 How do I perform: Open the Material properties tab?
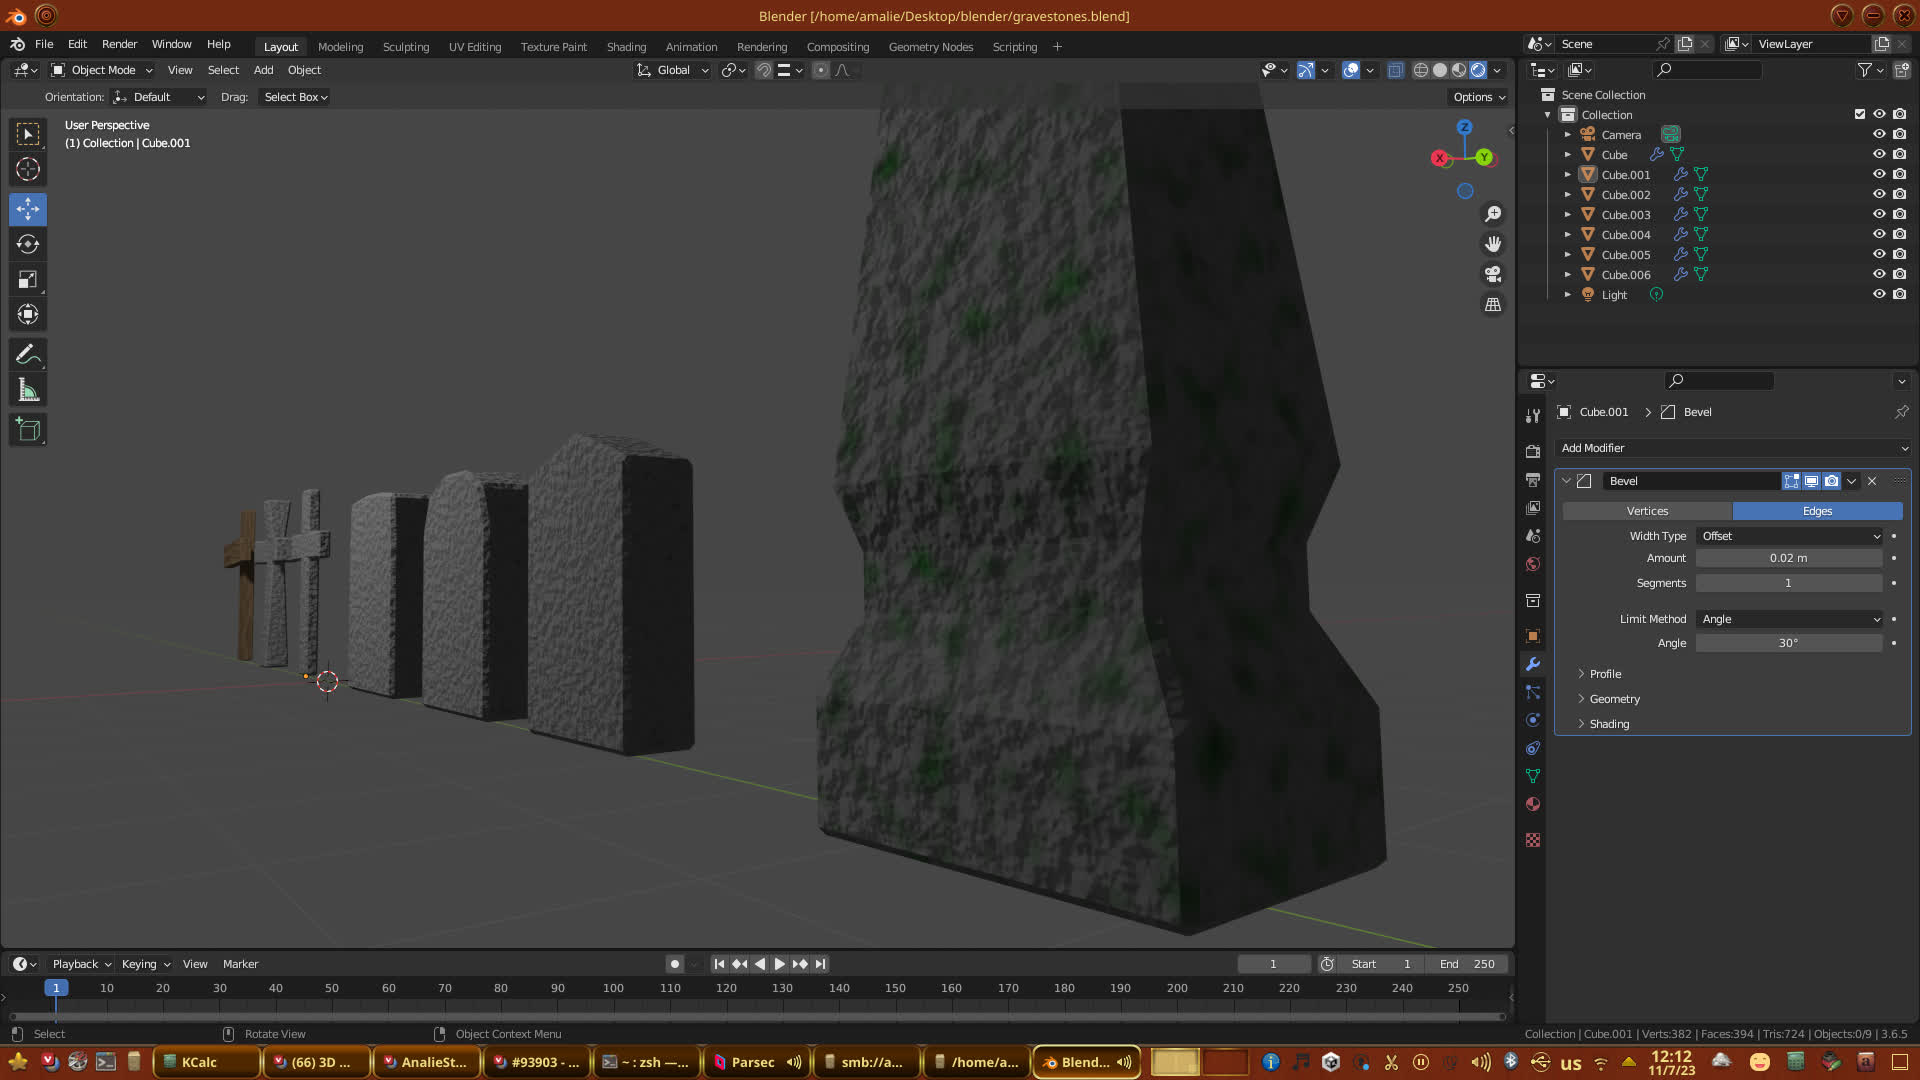1533,804
